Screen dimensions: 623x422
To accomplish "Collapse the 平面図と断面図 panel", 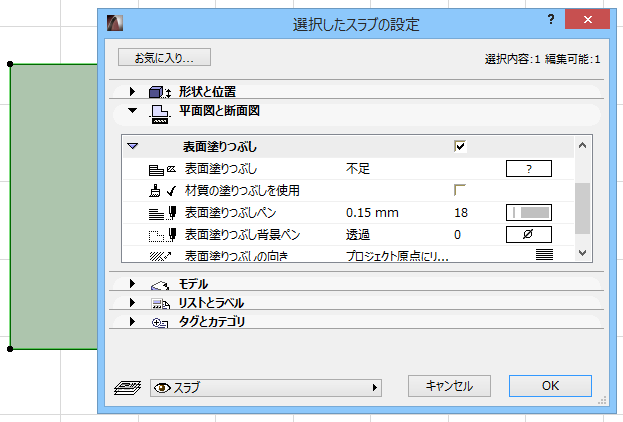I will coord(132,111).
